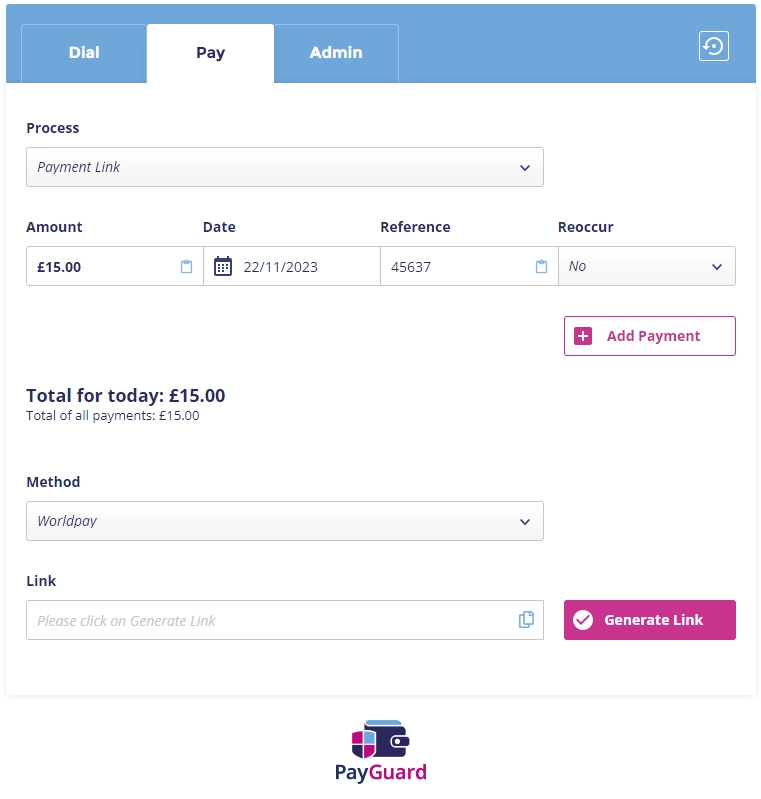Screen dimensions: 761x799
Task: Click the Link text field placeholder
Action: click(270, 620)
